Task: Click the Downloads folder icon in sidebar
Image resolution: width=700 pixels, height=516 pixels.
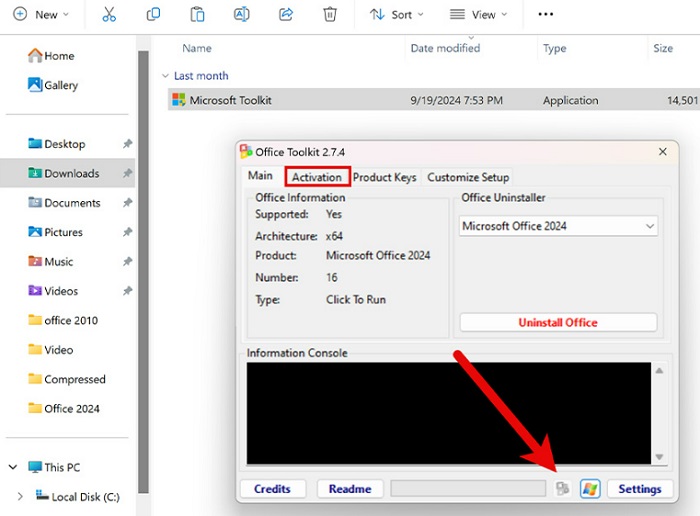Action: [x=35, y=173]
